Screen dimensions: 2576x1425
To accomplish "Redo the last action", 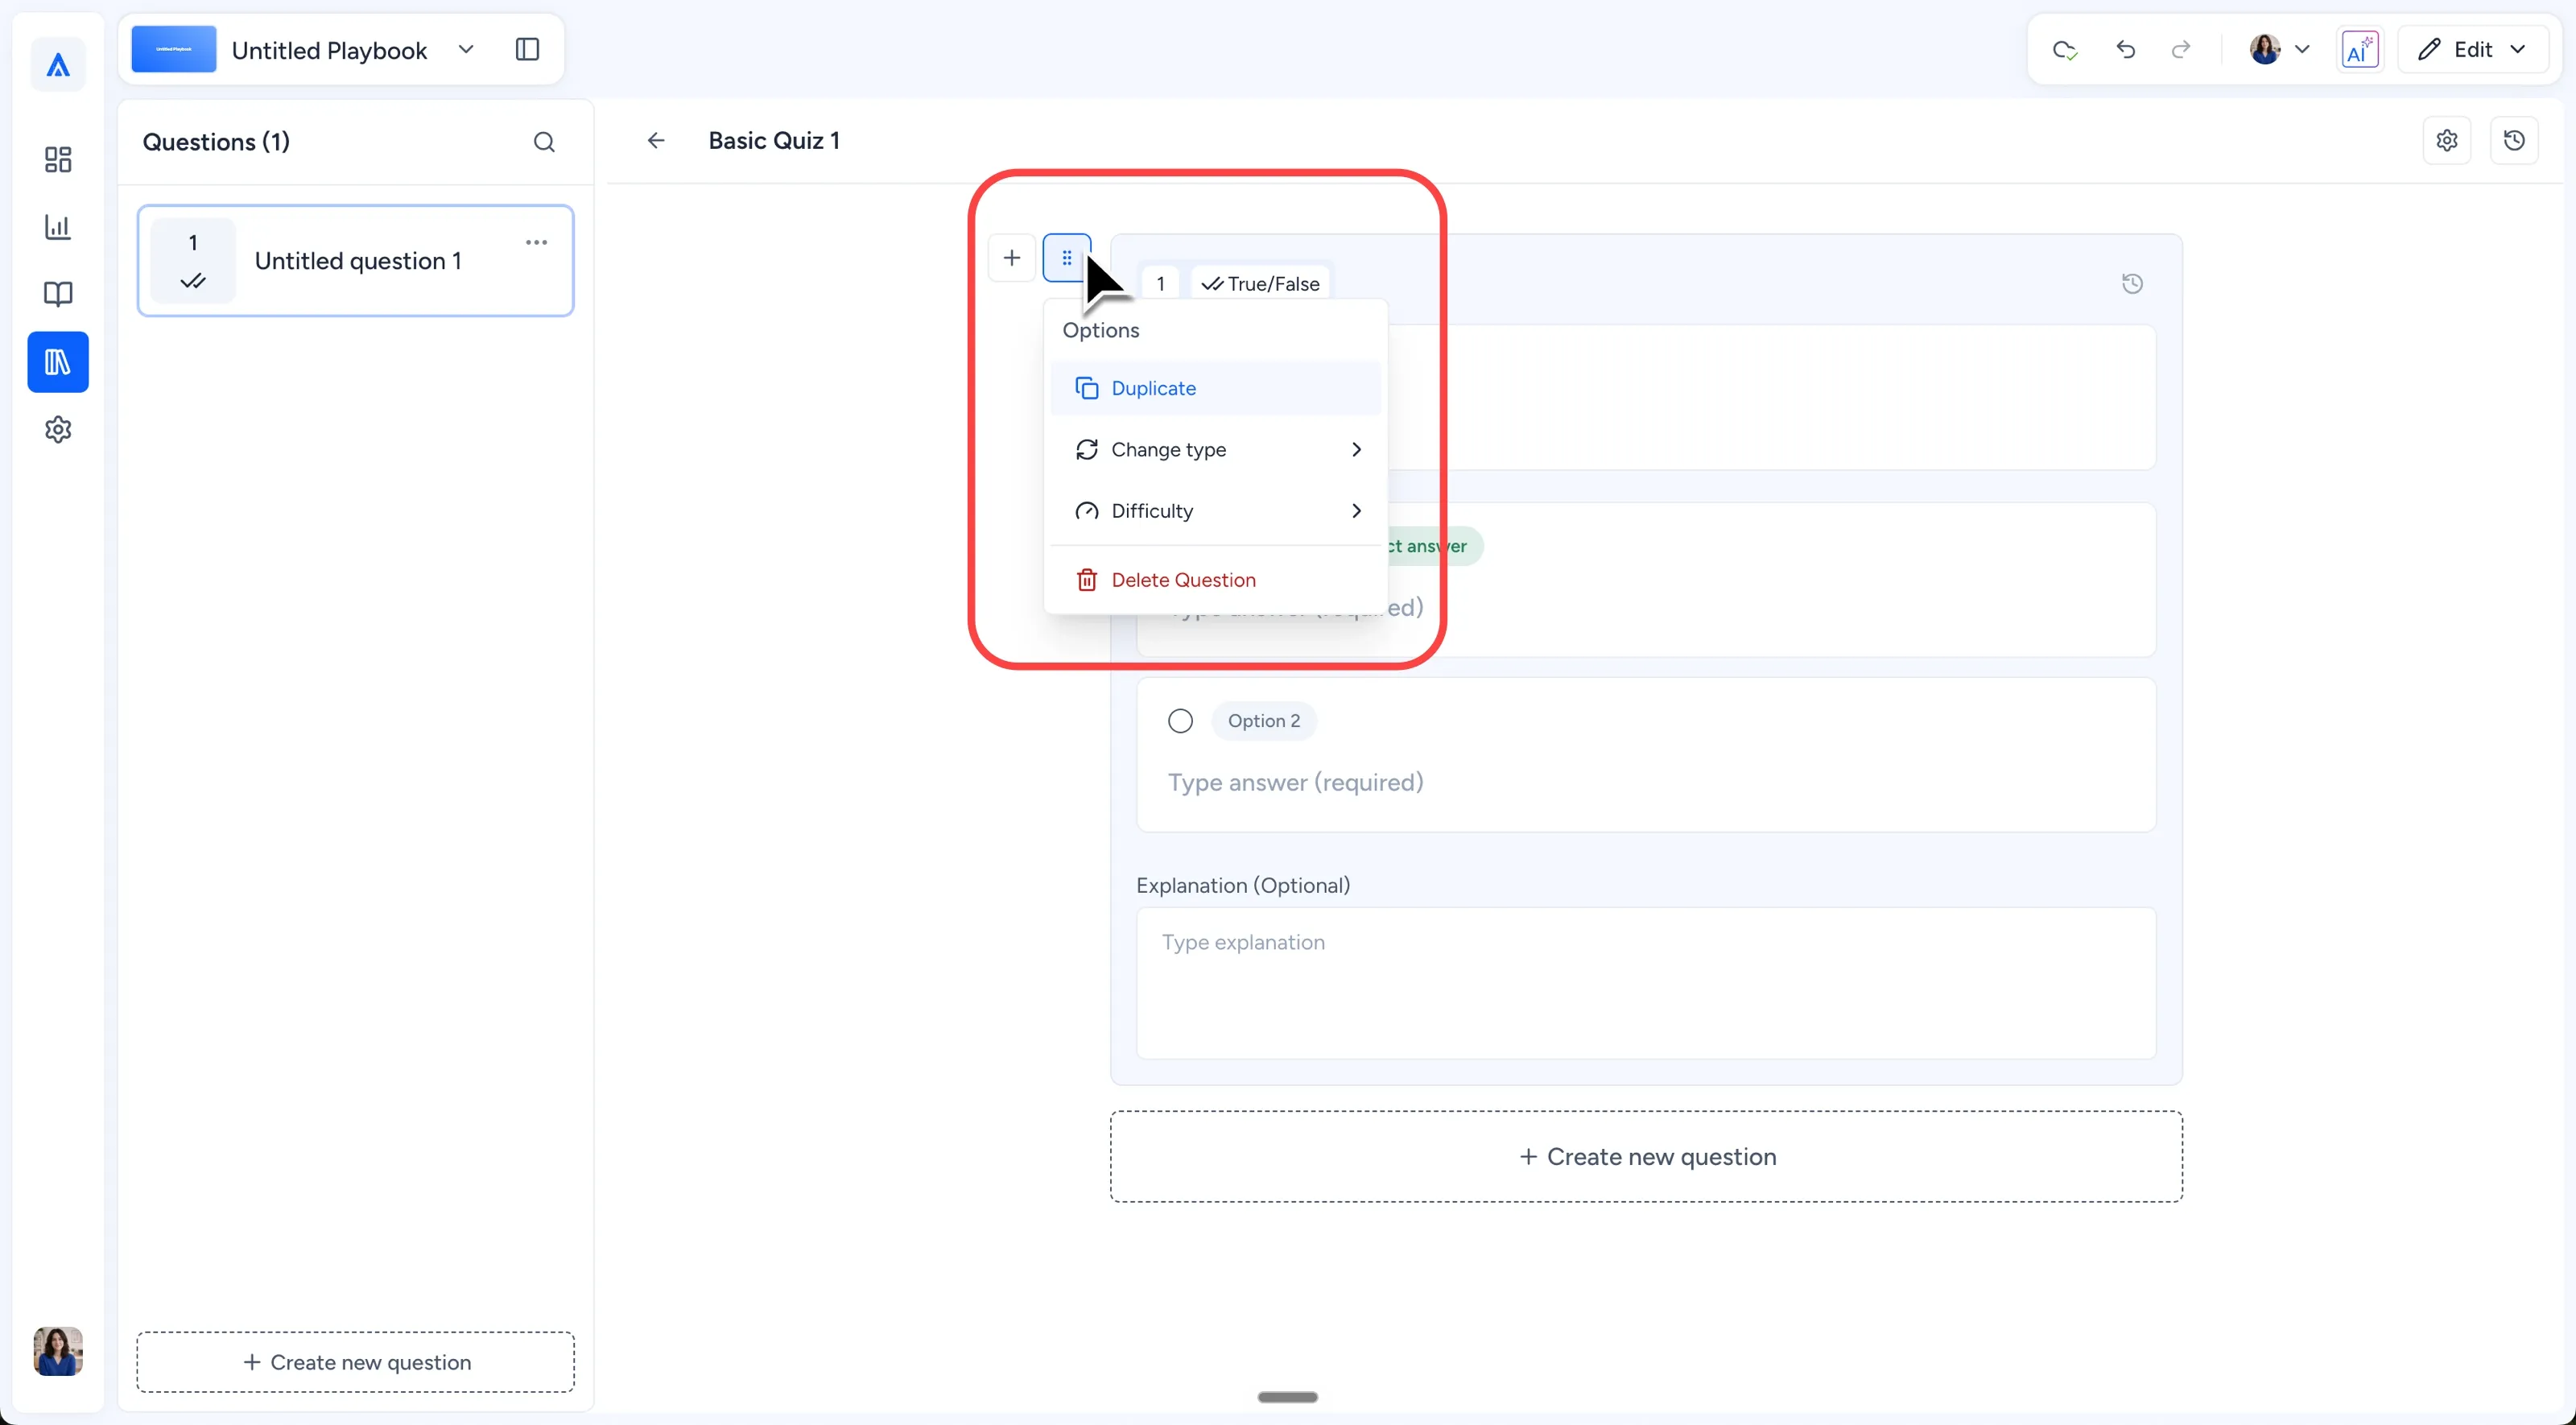I will (2181, 50).
